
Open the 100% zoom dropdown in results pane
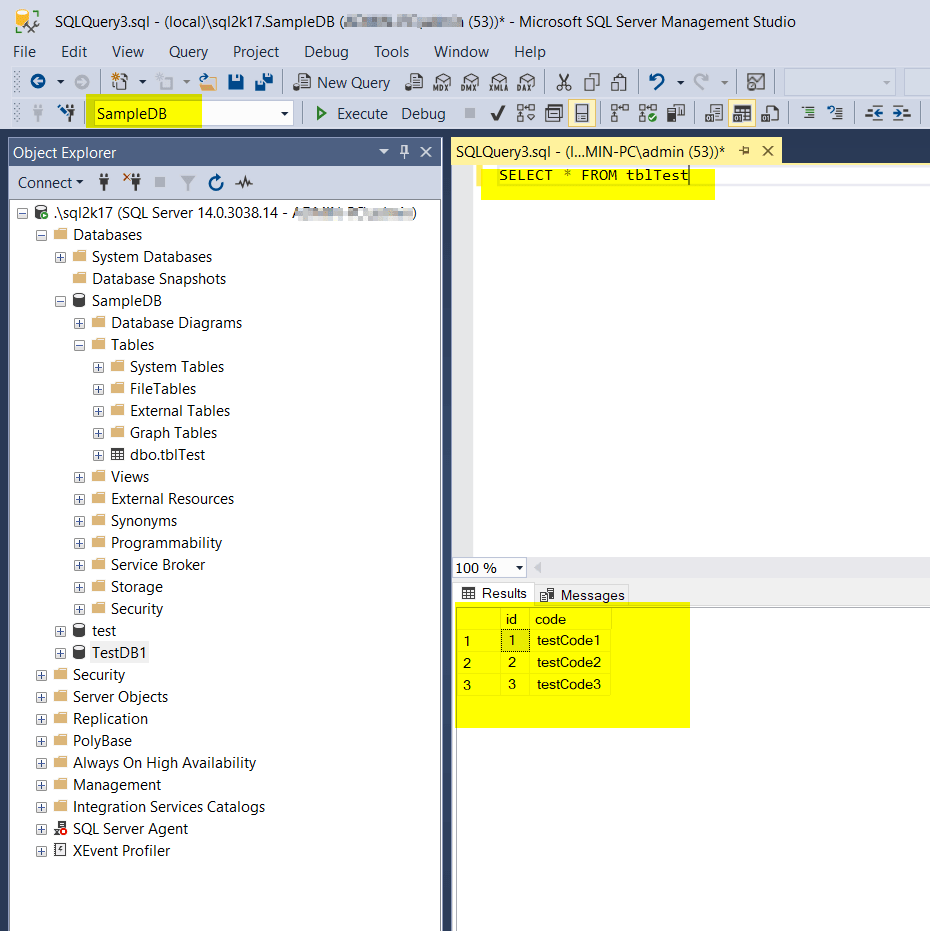pyautogui.click(x=513, y=567)
